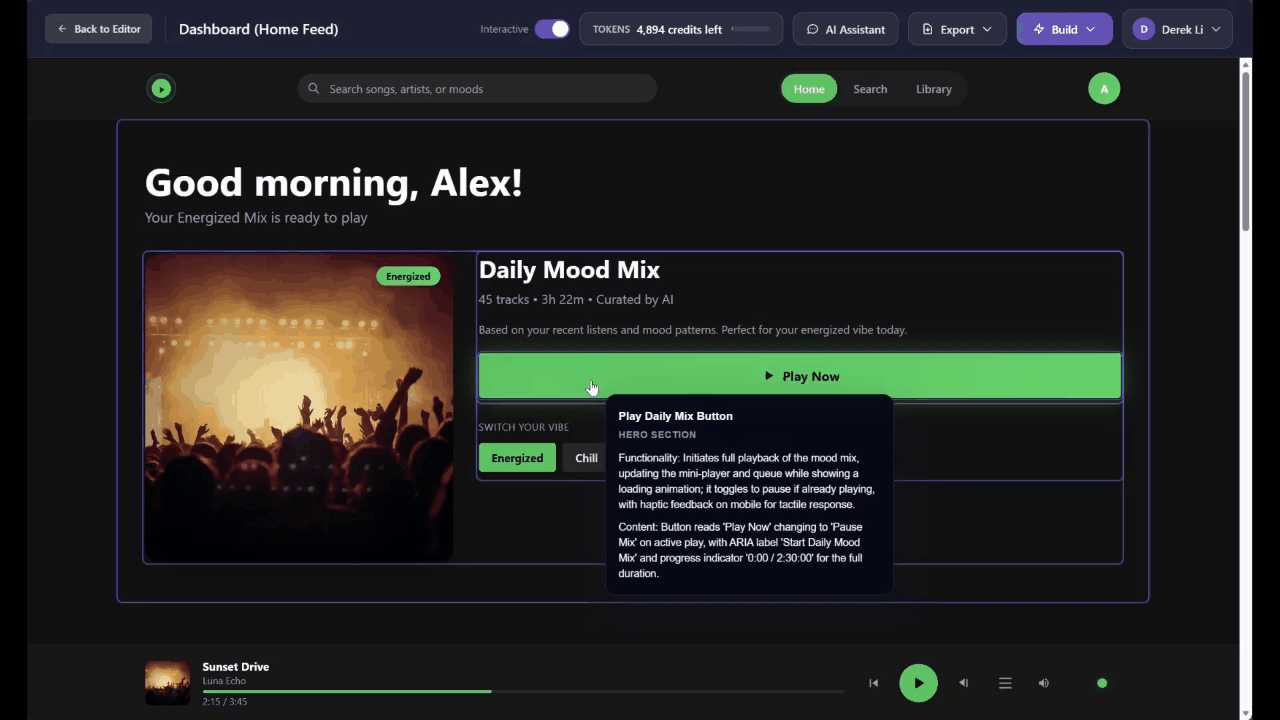Select the Energized vibe option
The image size is (1280, 720).
517,458
